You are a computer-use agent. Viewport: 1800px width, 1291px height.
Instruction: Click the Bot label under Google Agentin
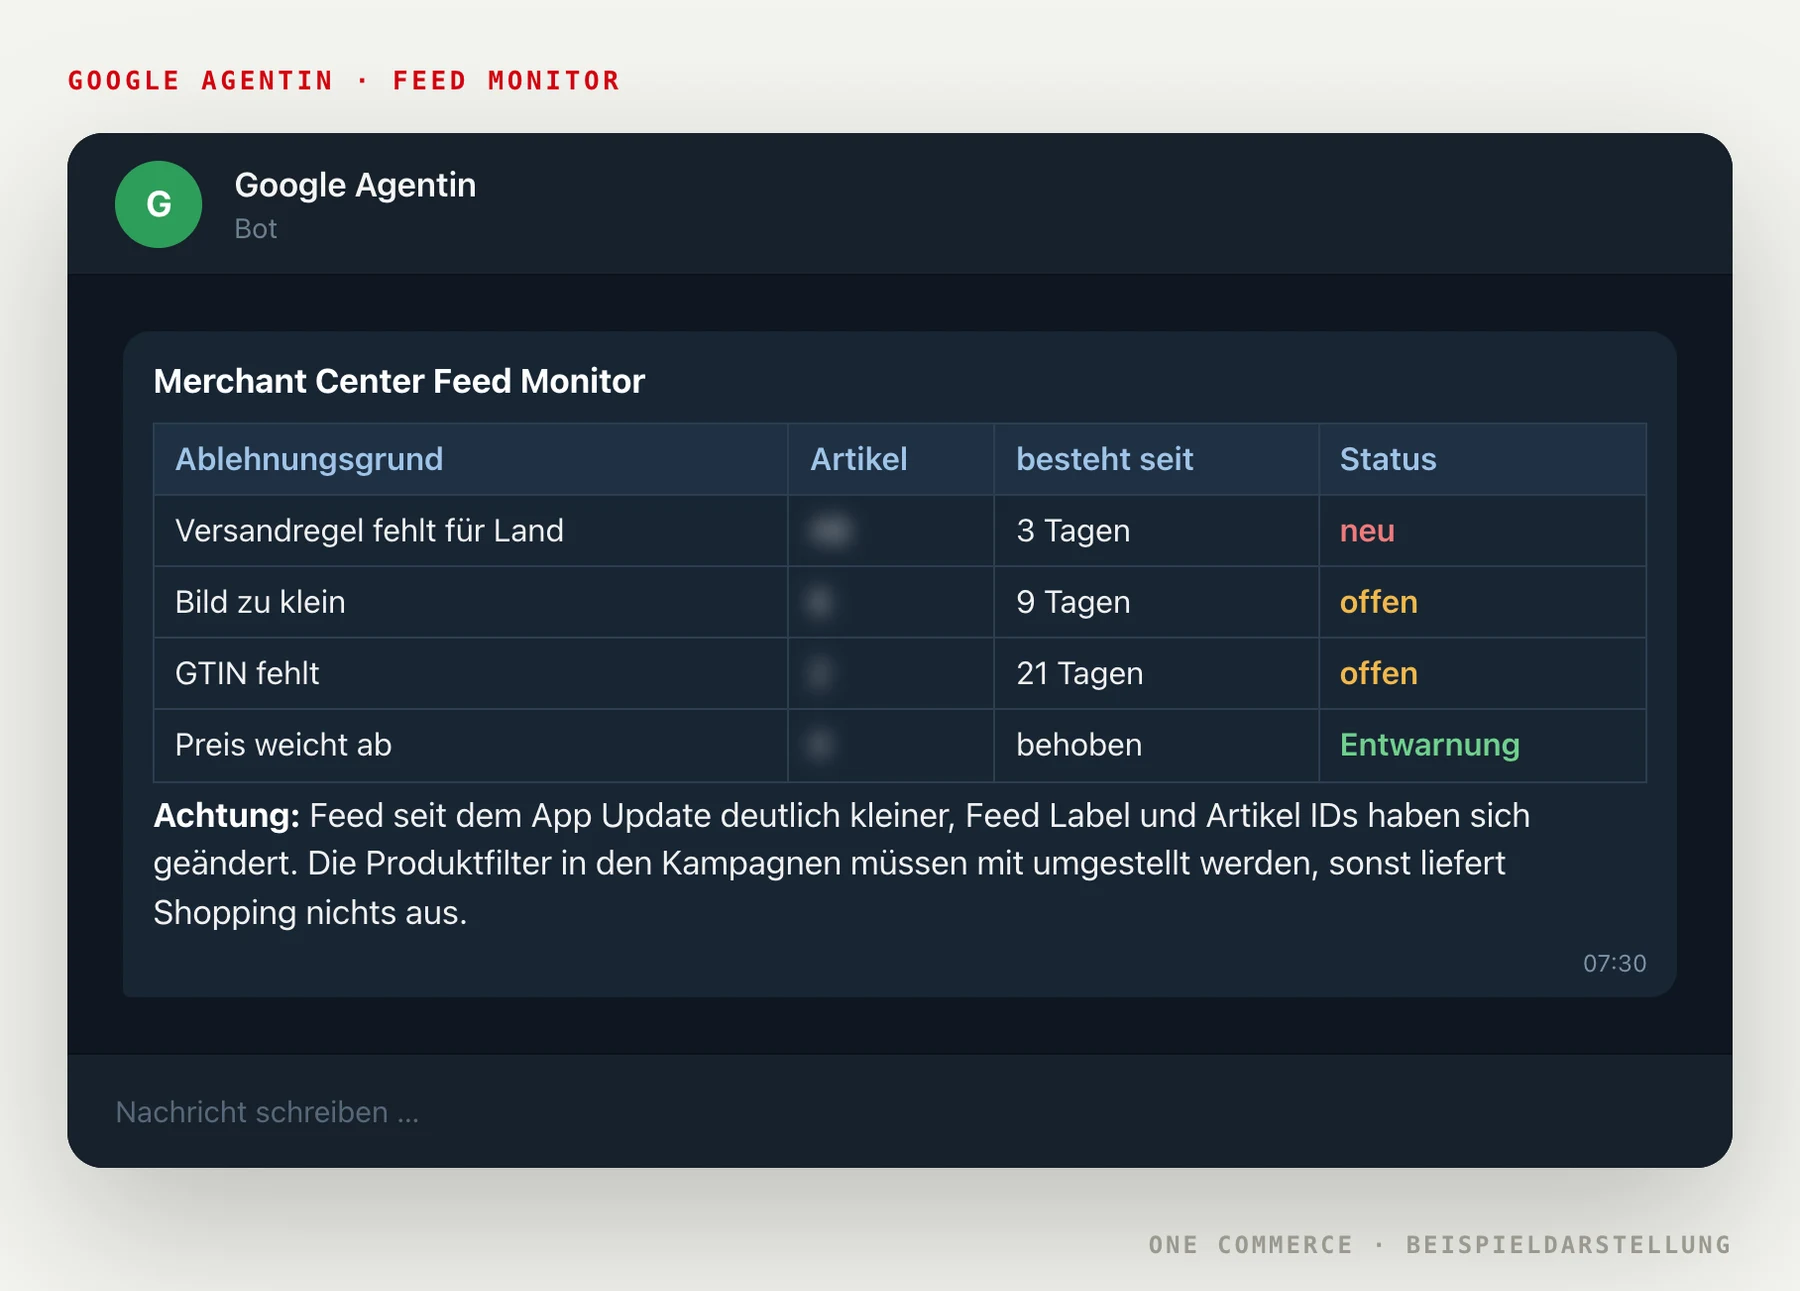coord(255,229)
